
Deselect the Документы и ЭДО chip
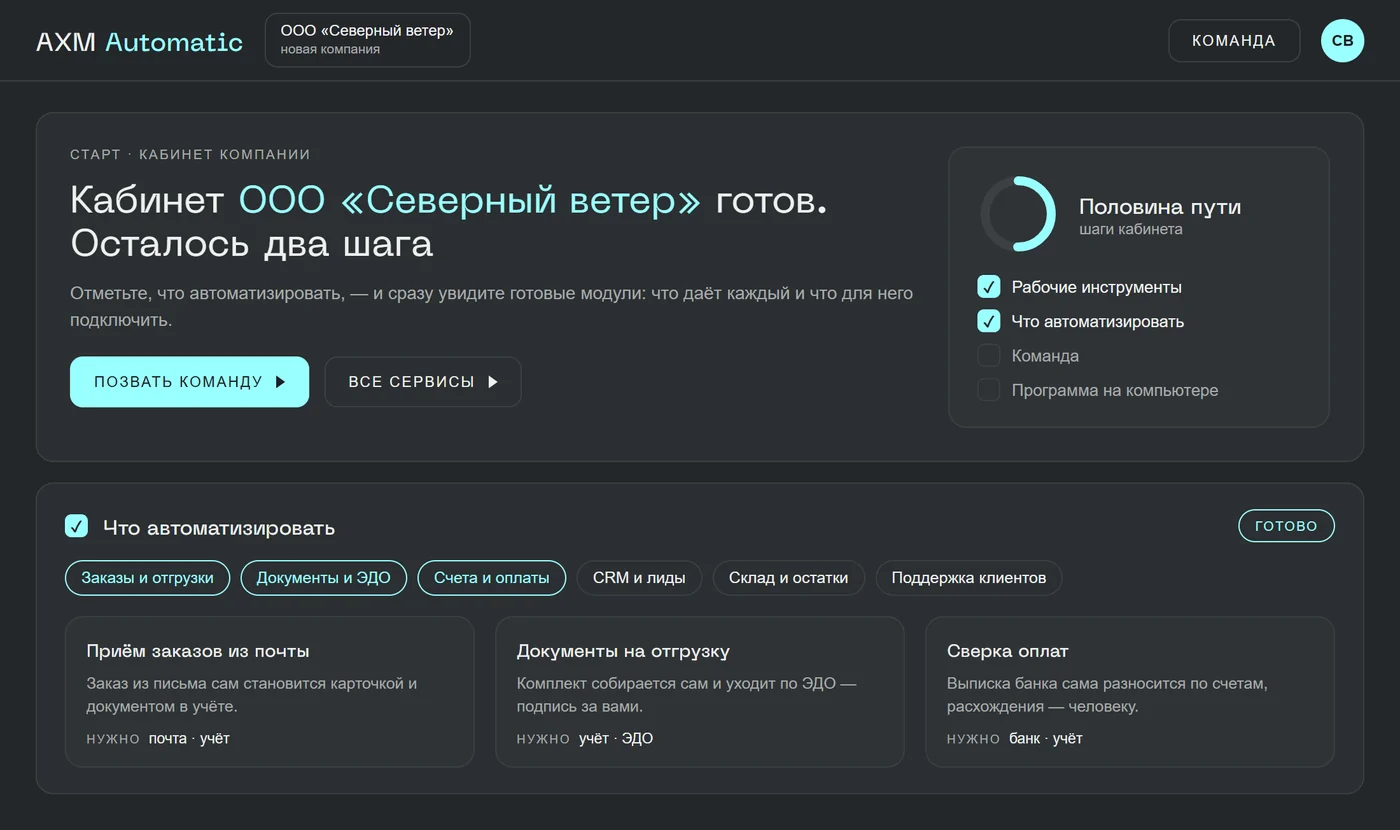click(x=323, y=578)
